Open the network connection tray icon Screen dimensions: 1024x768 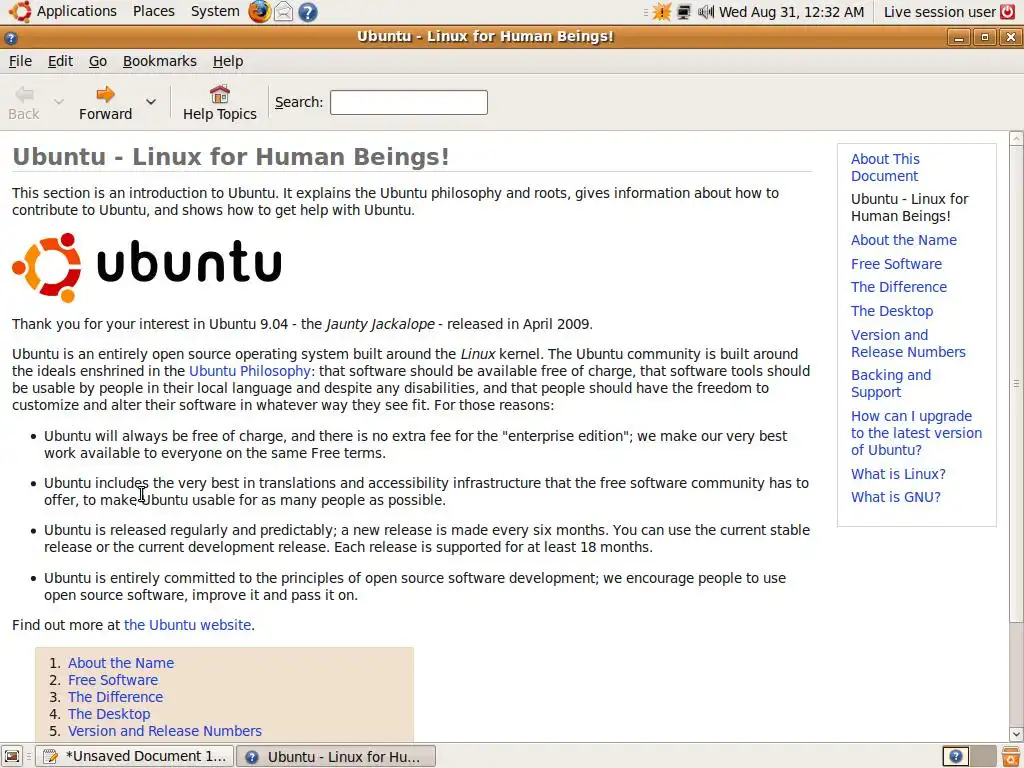pyautogui.click(x=684, y=12)
